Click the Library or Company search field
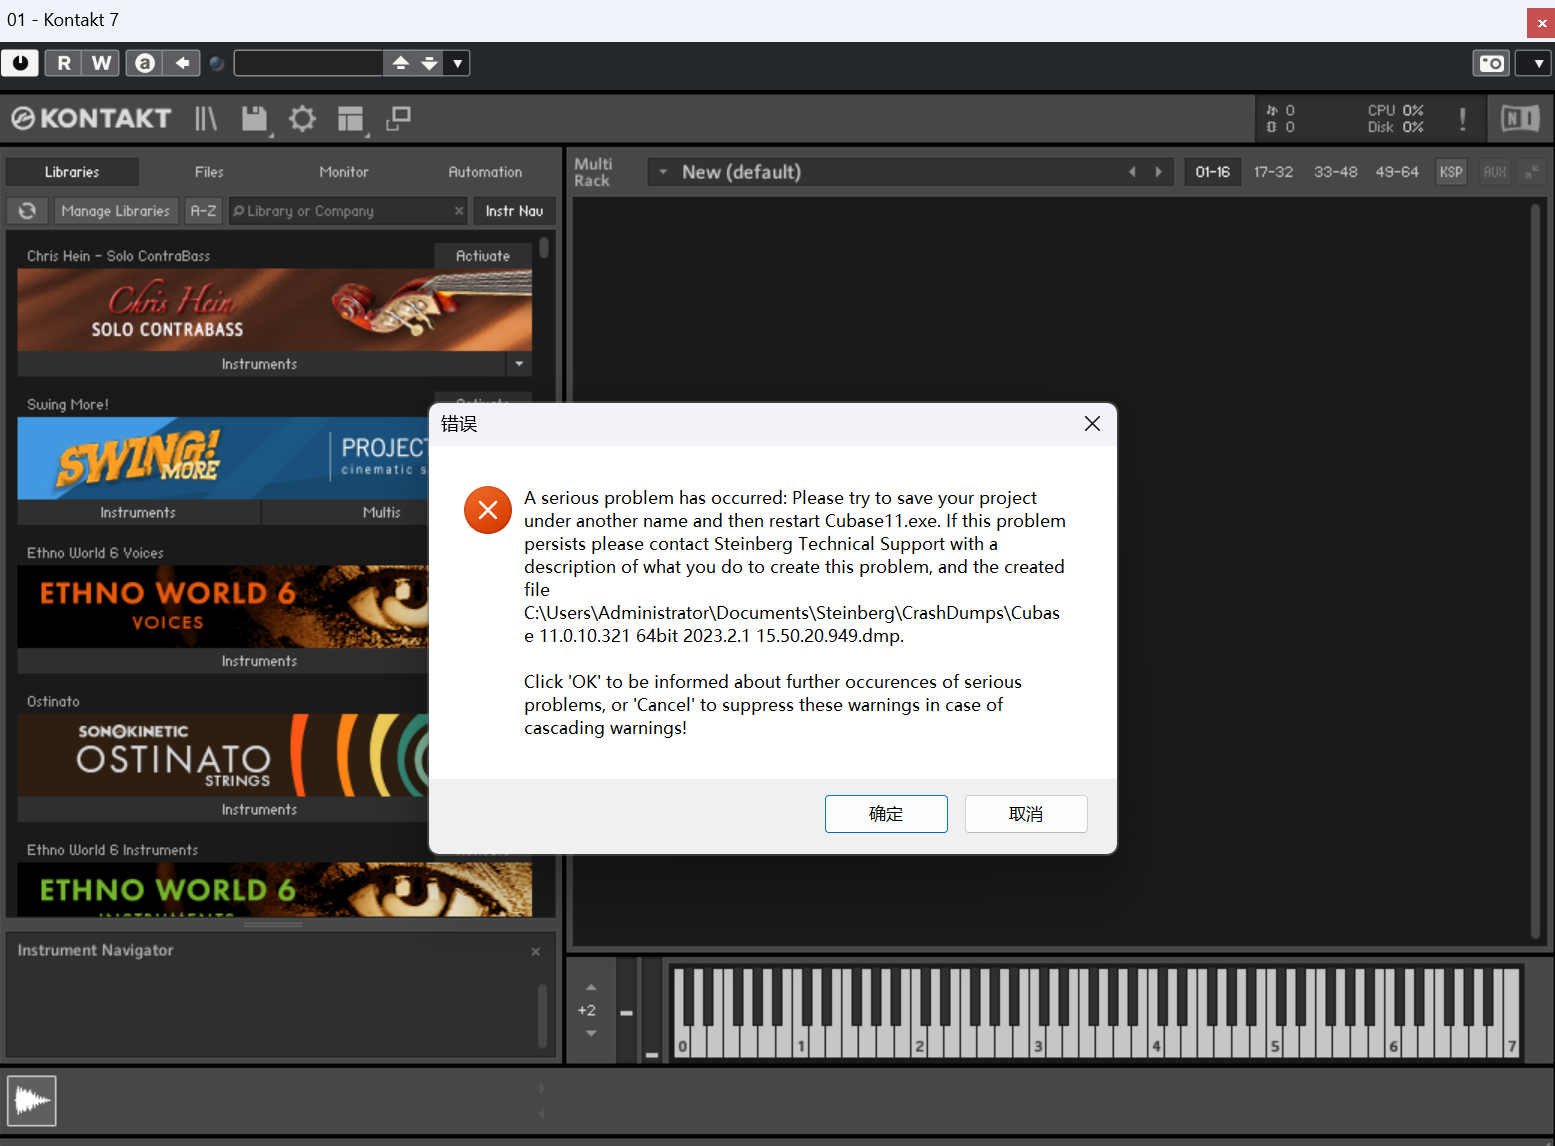The height and width of the screenshot is (1146, 1555). click(340, 211)
